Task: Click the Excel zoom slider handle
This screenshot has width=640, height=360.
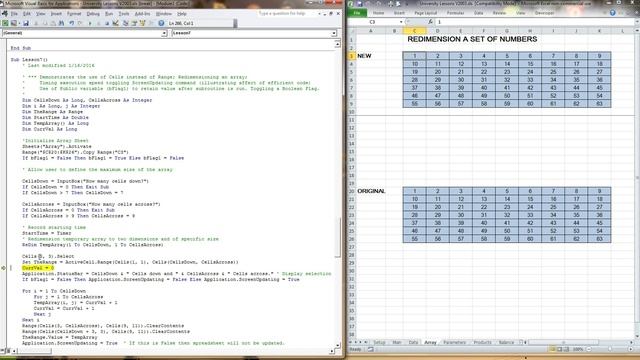Action: click(610, 349)
